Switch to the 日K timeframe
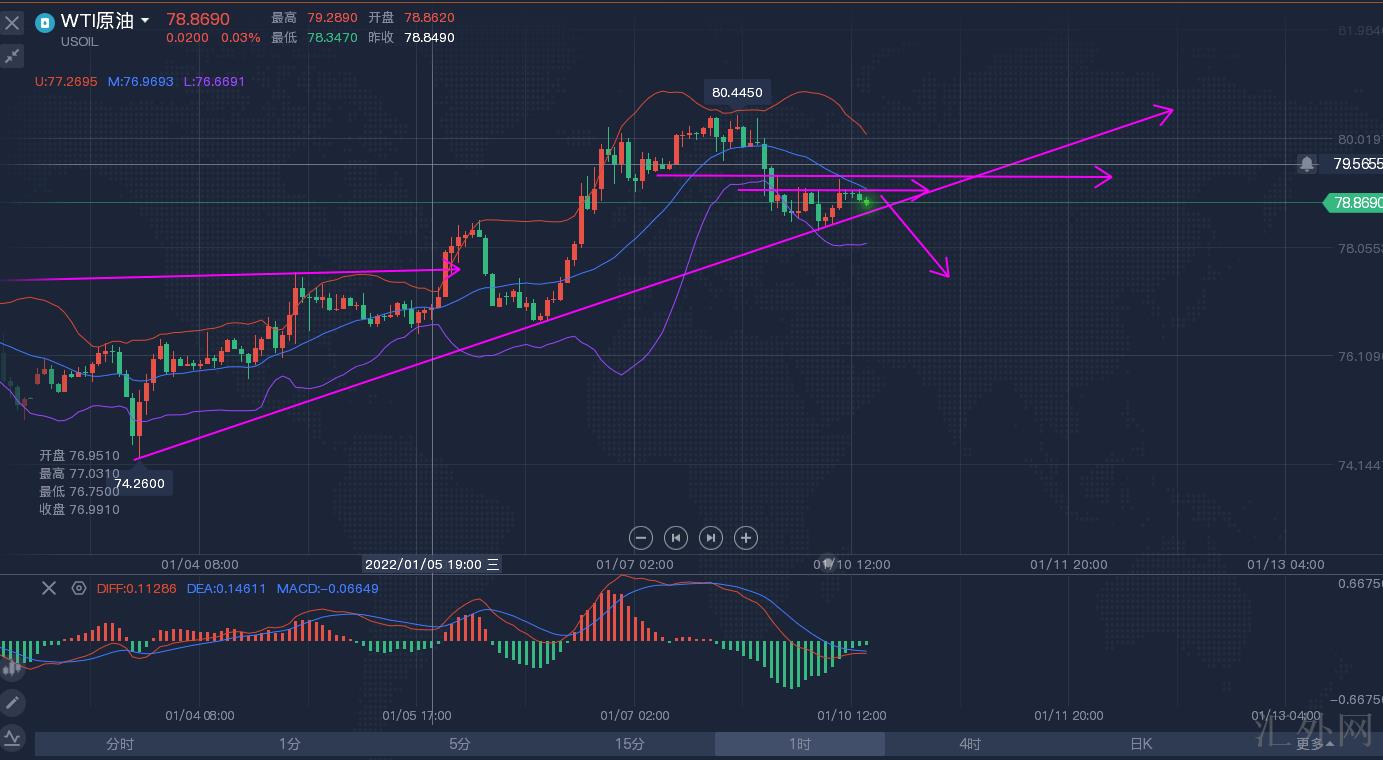Image resolution: width=1383 pixels, height=760 pixels. 1141,744
